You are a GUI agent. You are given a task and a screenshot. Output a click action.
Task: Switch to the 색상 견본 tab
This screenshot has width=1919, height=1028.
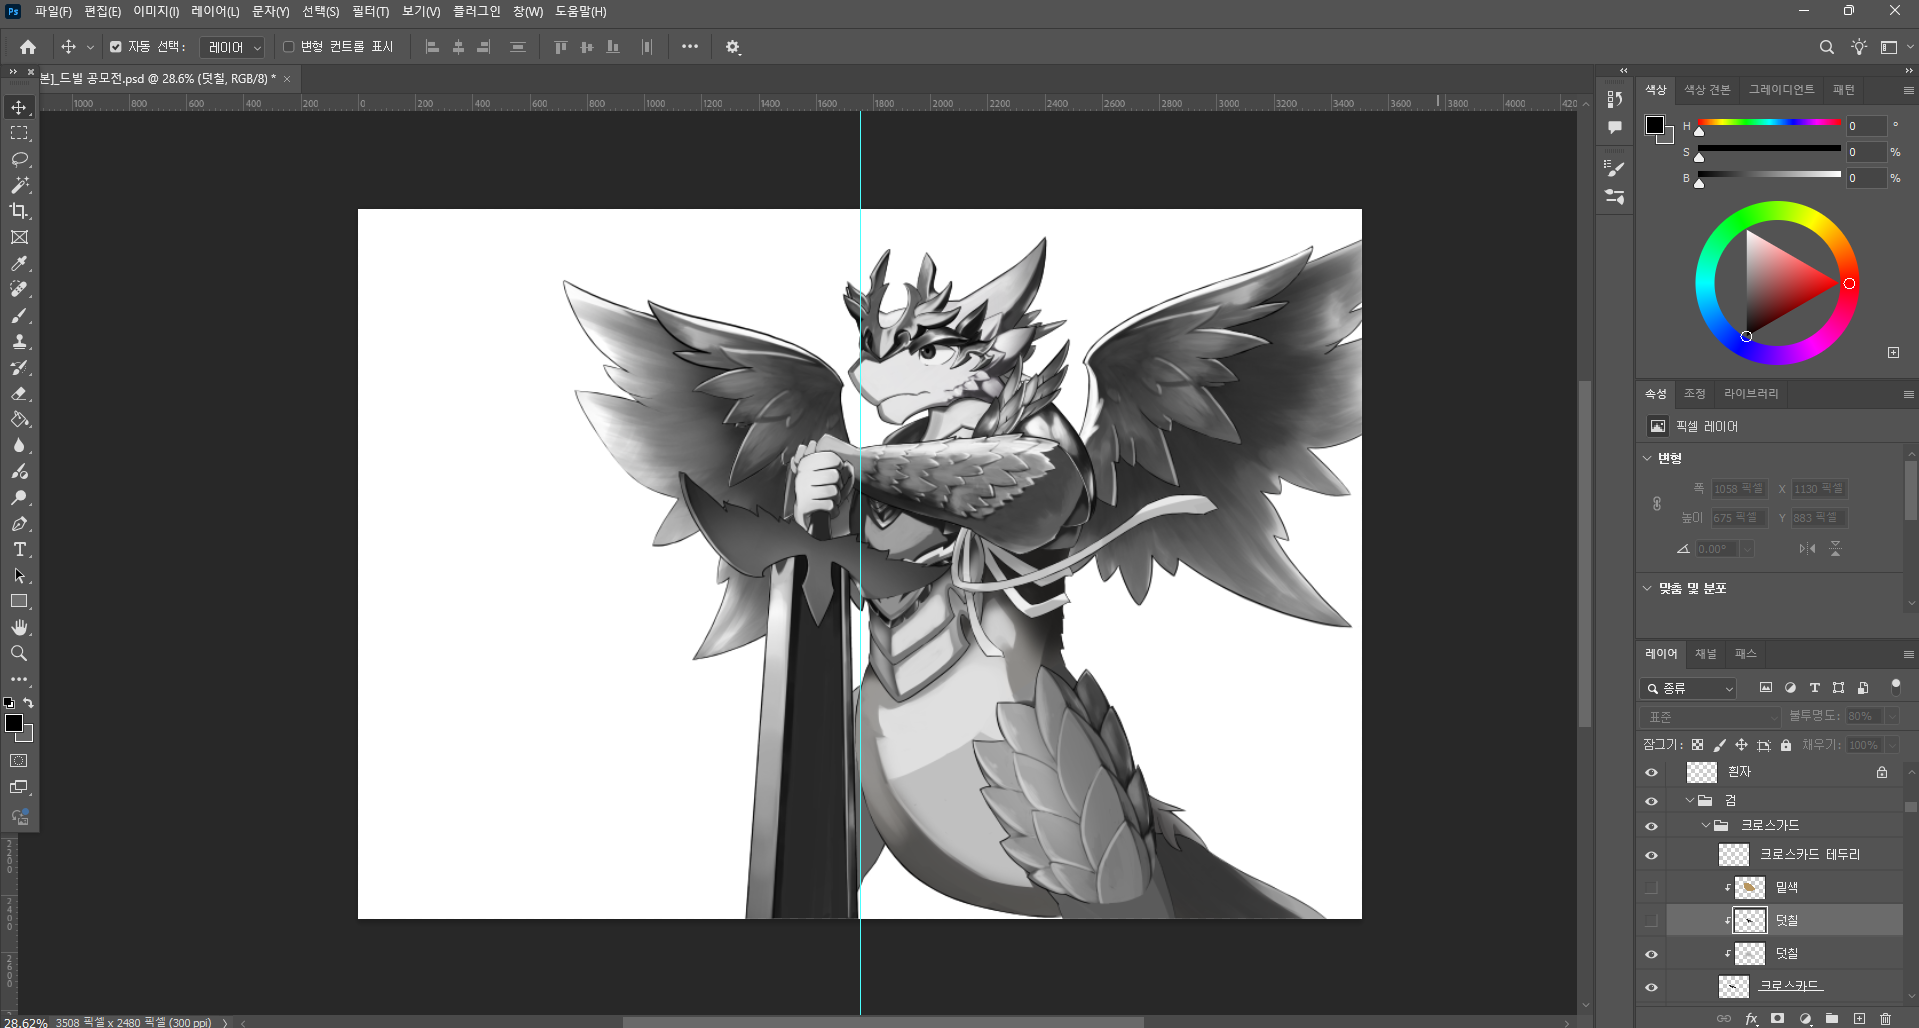1707,90
